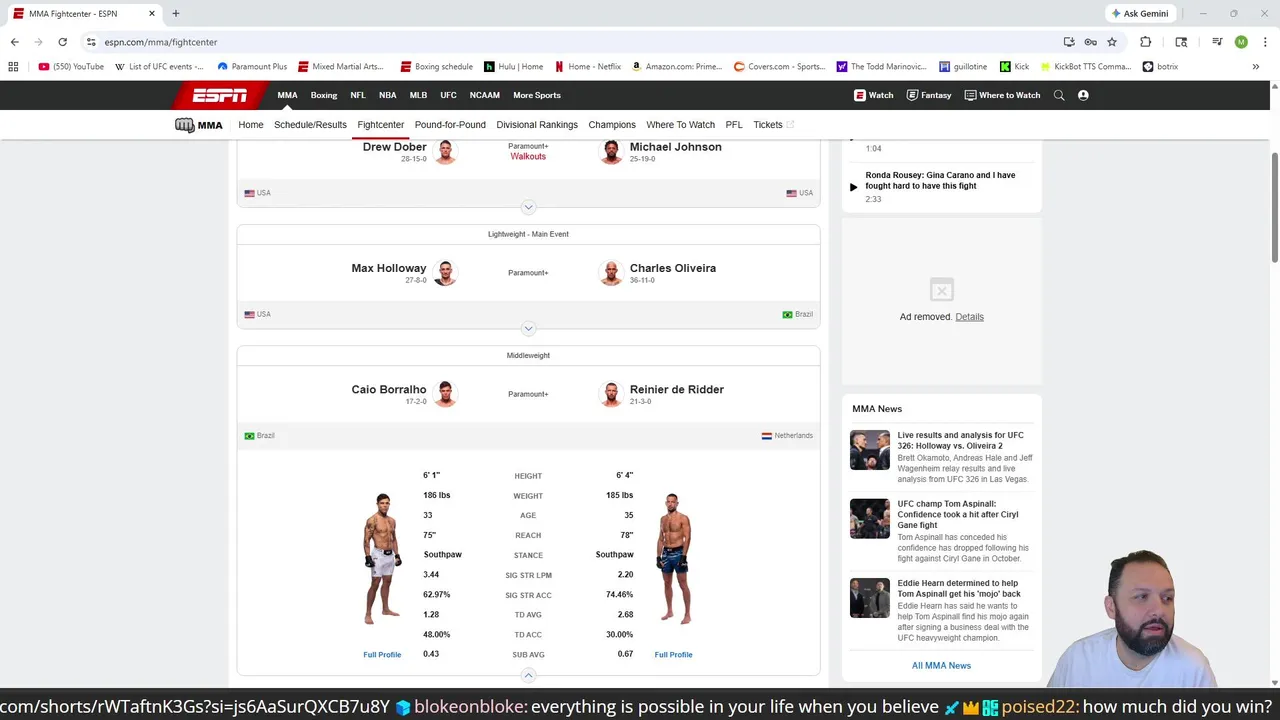This screenshot has height=720, width=1280.
Task: Open the YouTube bookmark
Action: (71, 67)
